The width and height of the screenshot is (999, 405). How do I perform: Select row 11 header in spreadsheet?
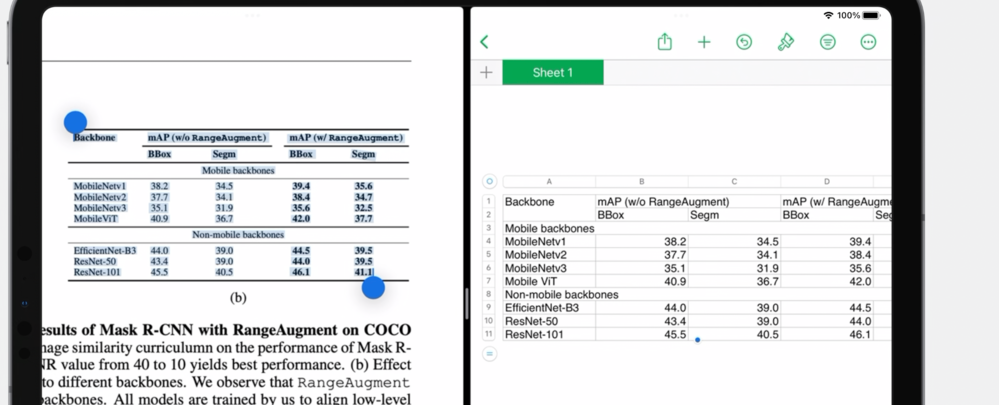point(489,334)
